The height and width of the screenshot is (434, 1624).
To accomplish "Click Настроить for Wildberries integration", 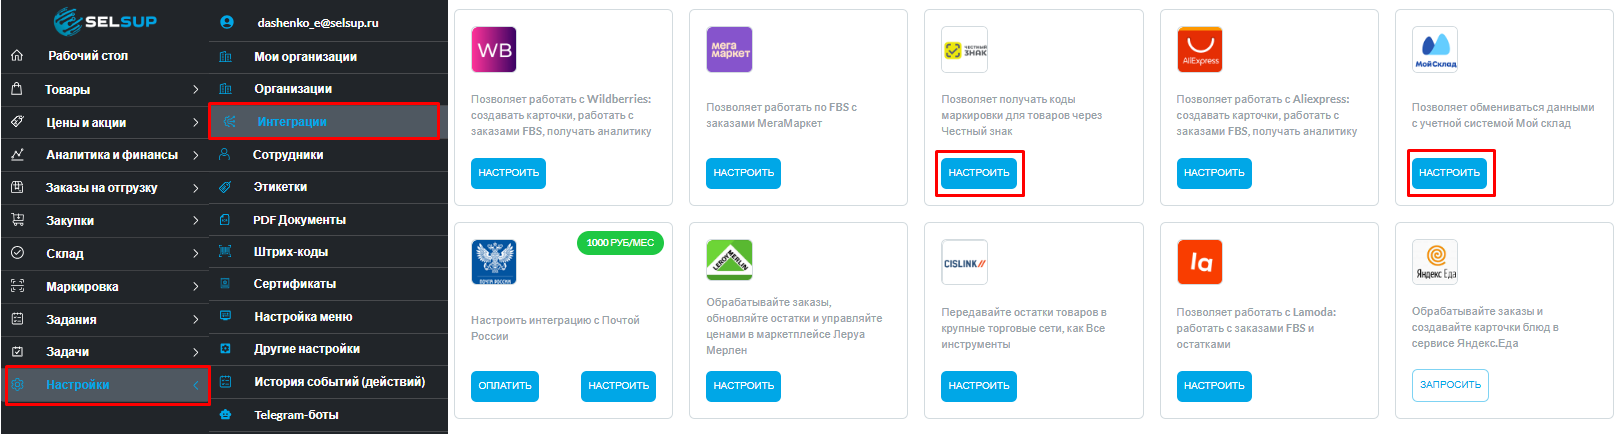I will pos(508,173).
